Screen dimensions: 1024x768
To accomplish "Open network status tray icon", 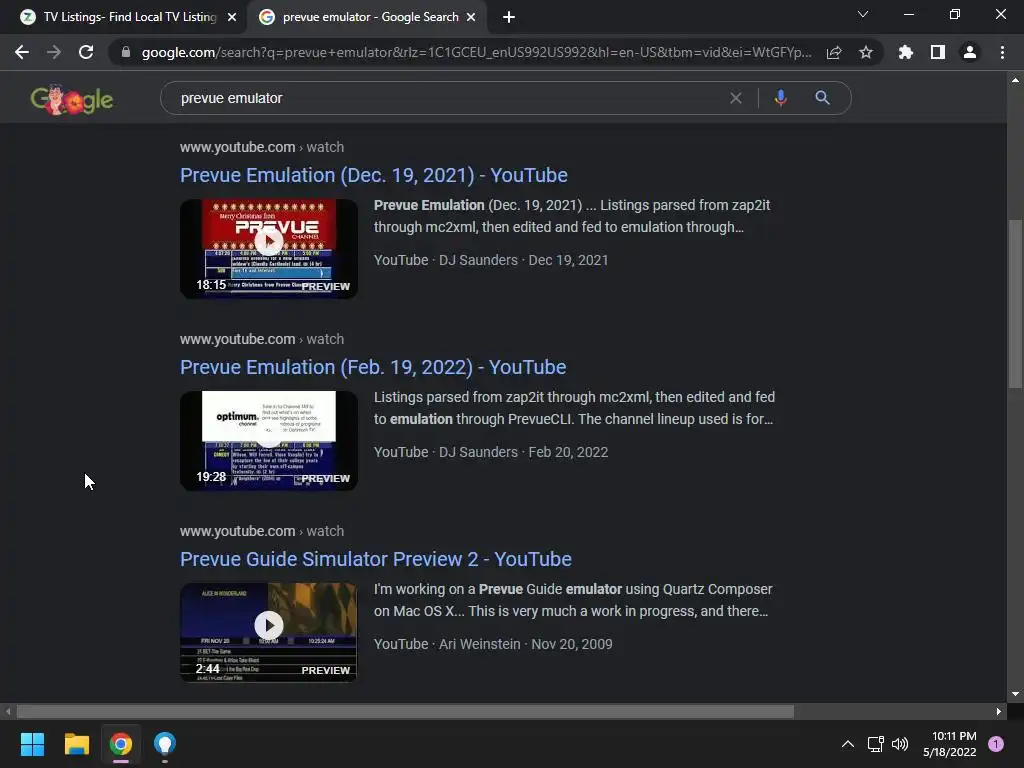I will tap(875, 744).
